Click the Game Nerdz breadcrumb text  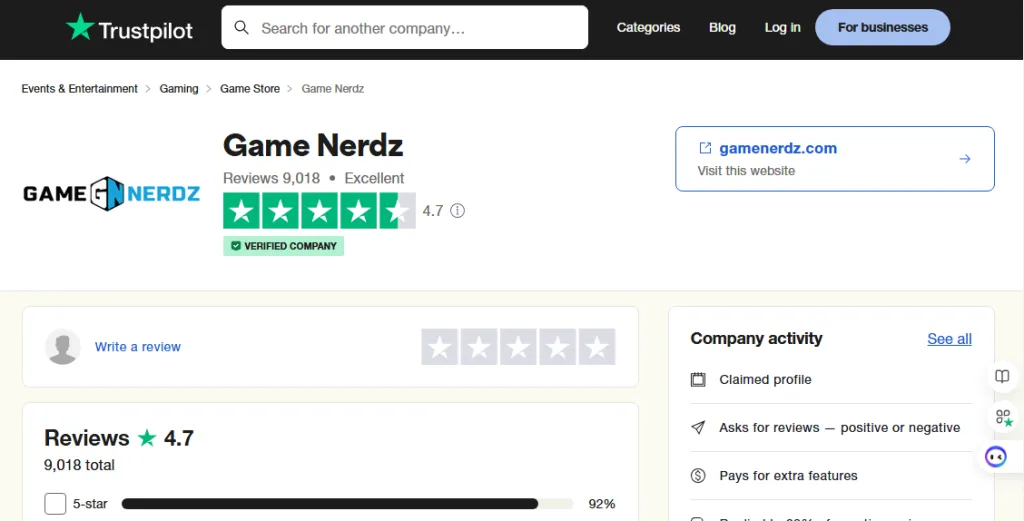(x=332, y=89)
